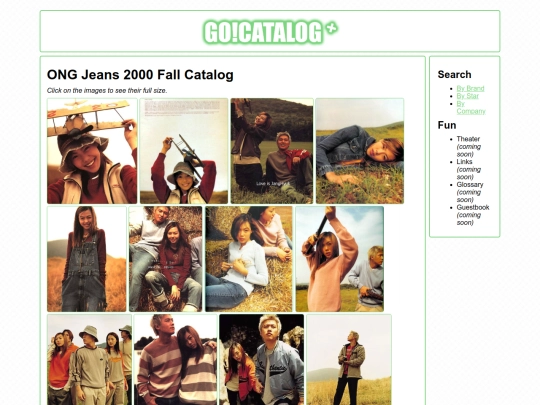Click the Glossary item in Fun list
Image resolution: width=540 pixels, height=405 pixels.
click(x=470, y=185)
